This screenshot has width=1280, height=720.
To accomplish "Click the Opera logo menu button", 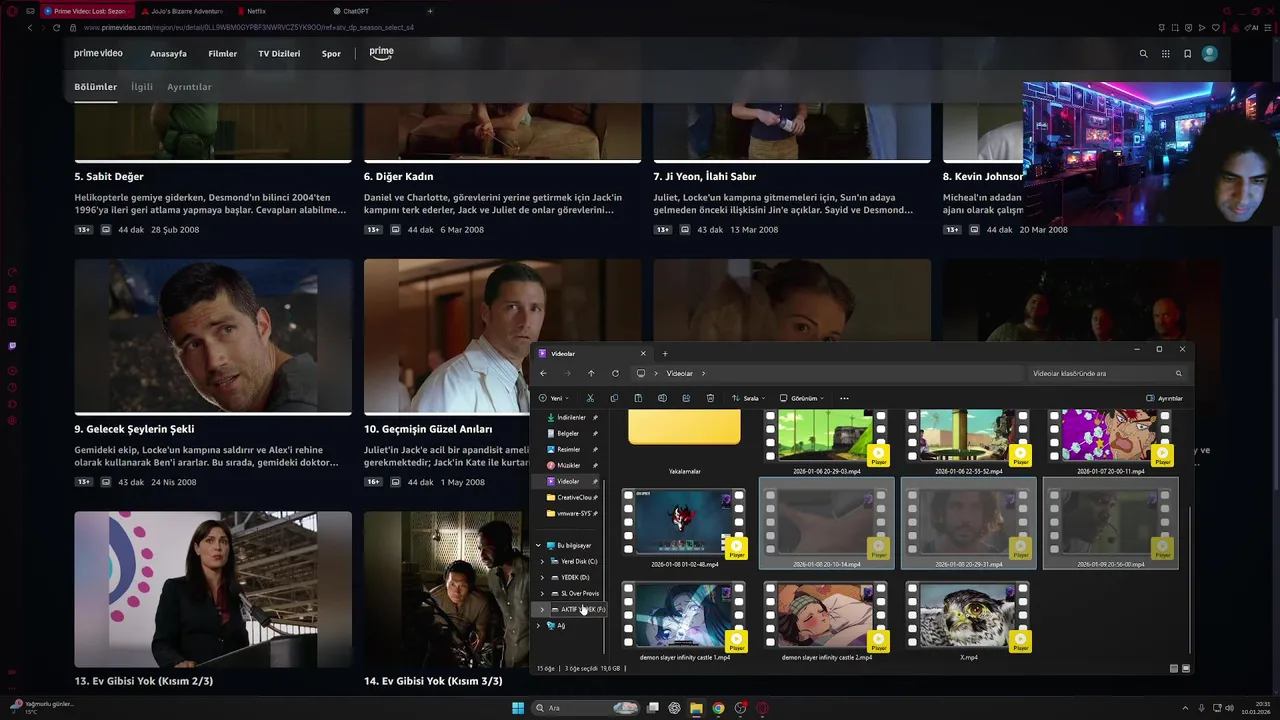I will pyautogui.click(x=13, y=11).
